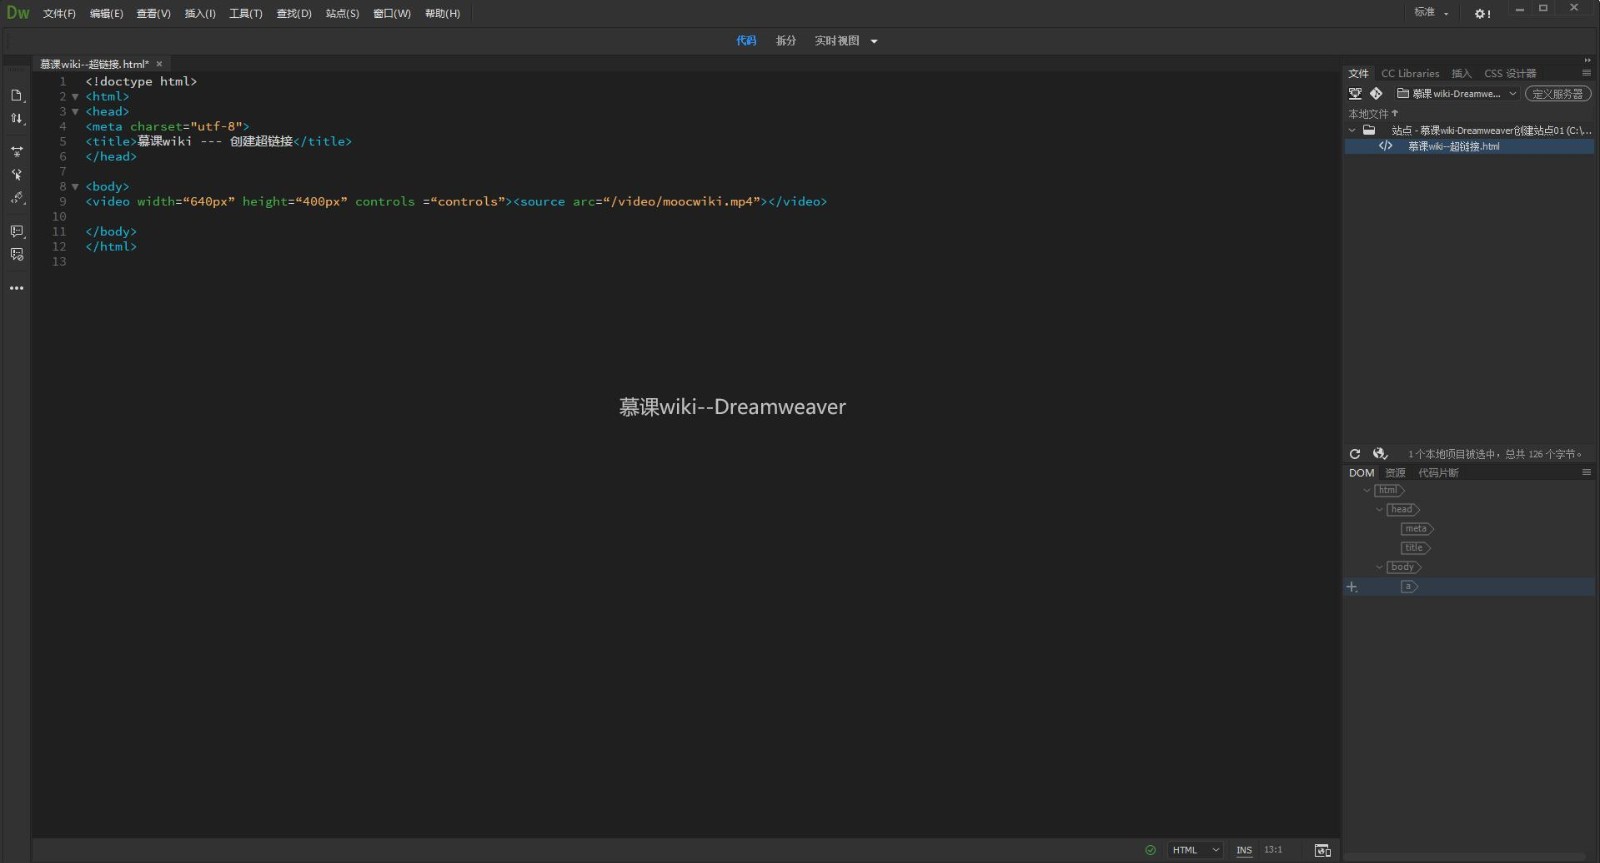
Task: Click the File Management arrows icon
Action: click(x=17, y=119)
